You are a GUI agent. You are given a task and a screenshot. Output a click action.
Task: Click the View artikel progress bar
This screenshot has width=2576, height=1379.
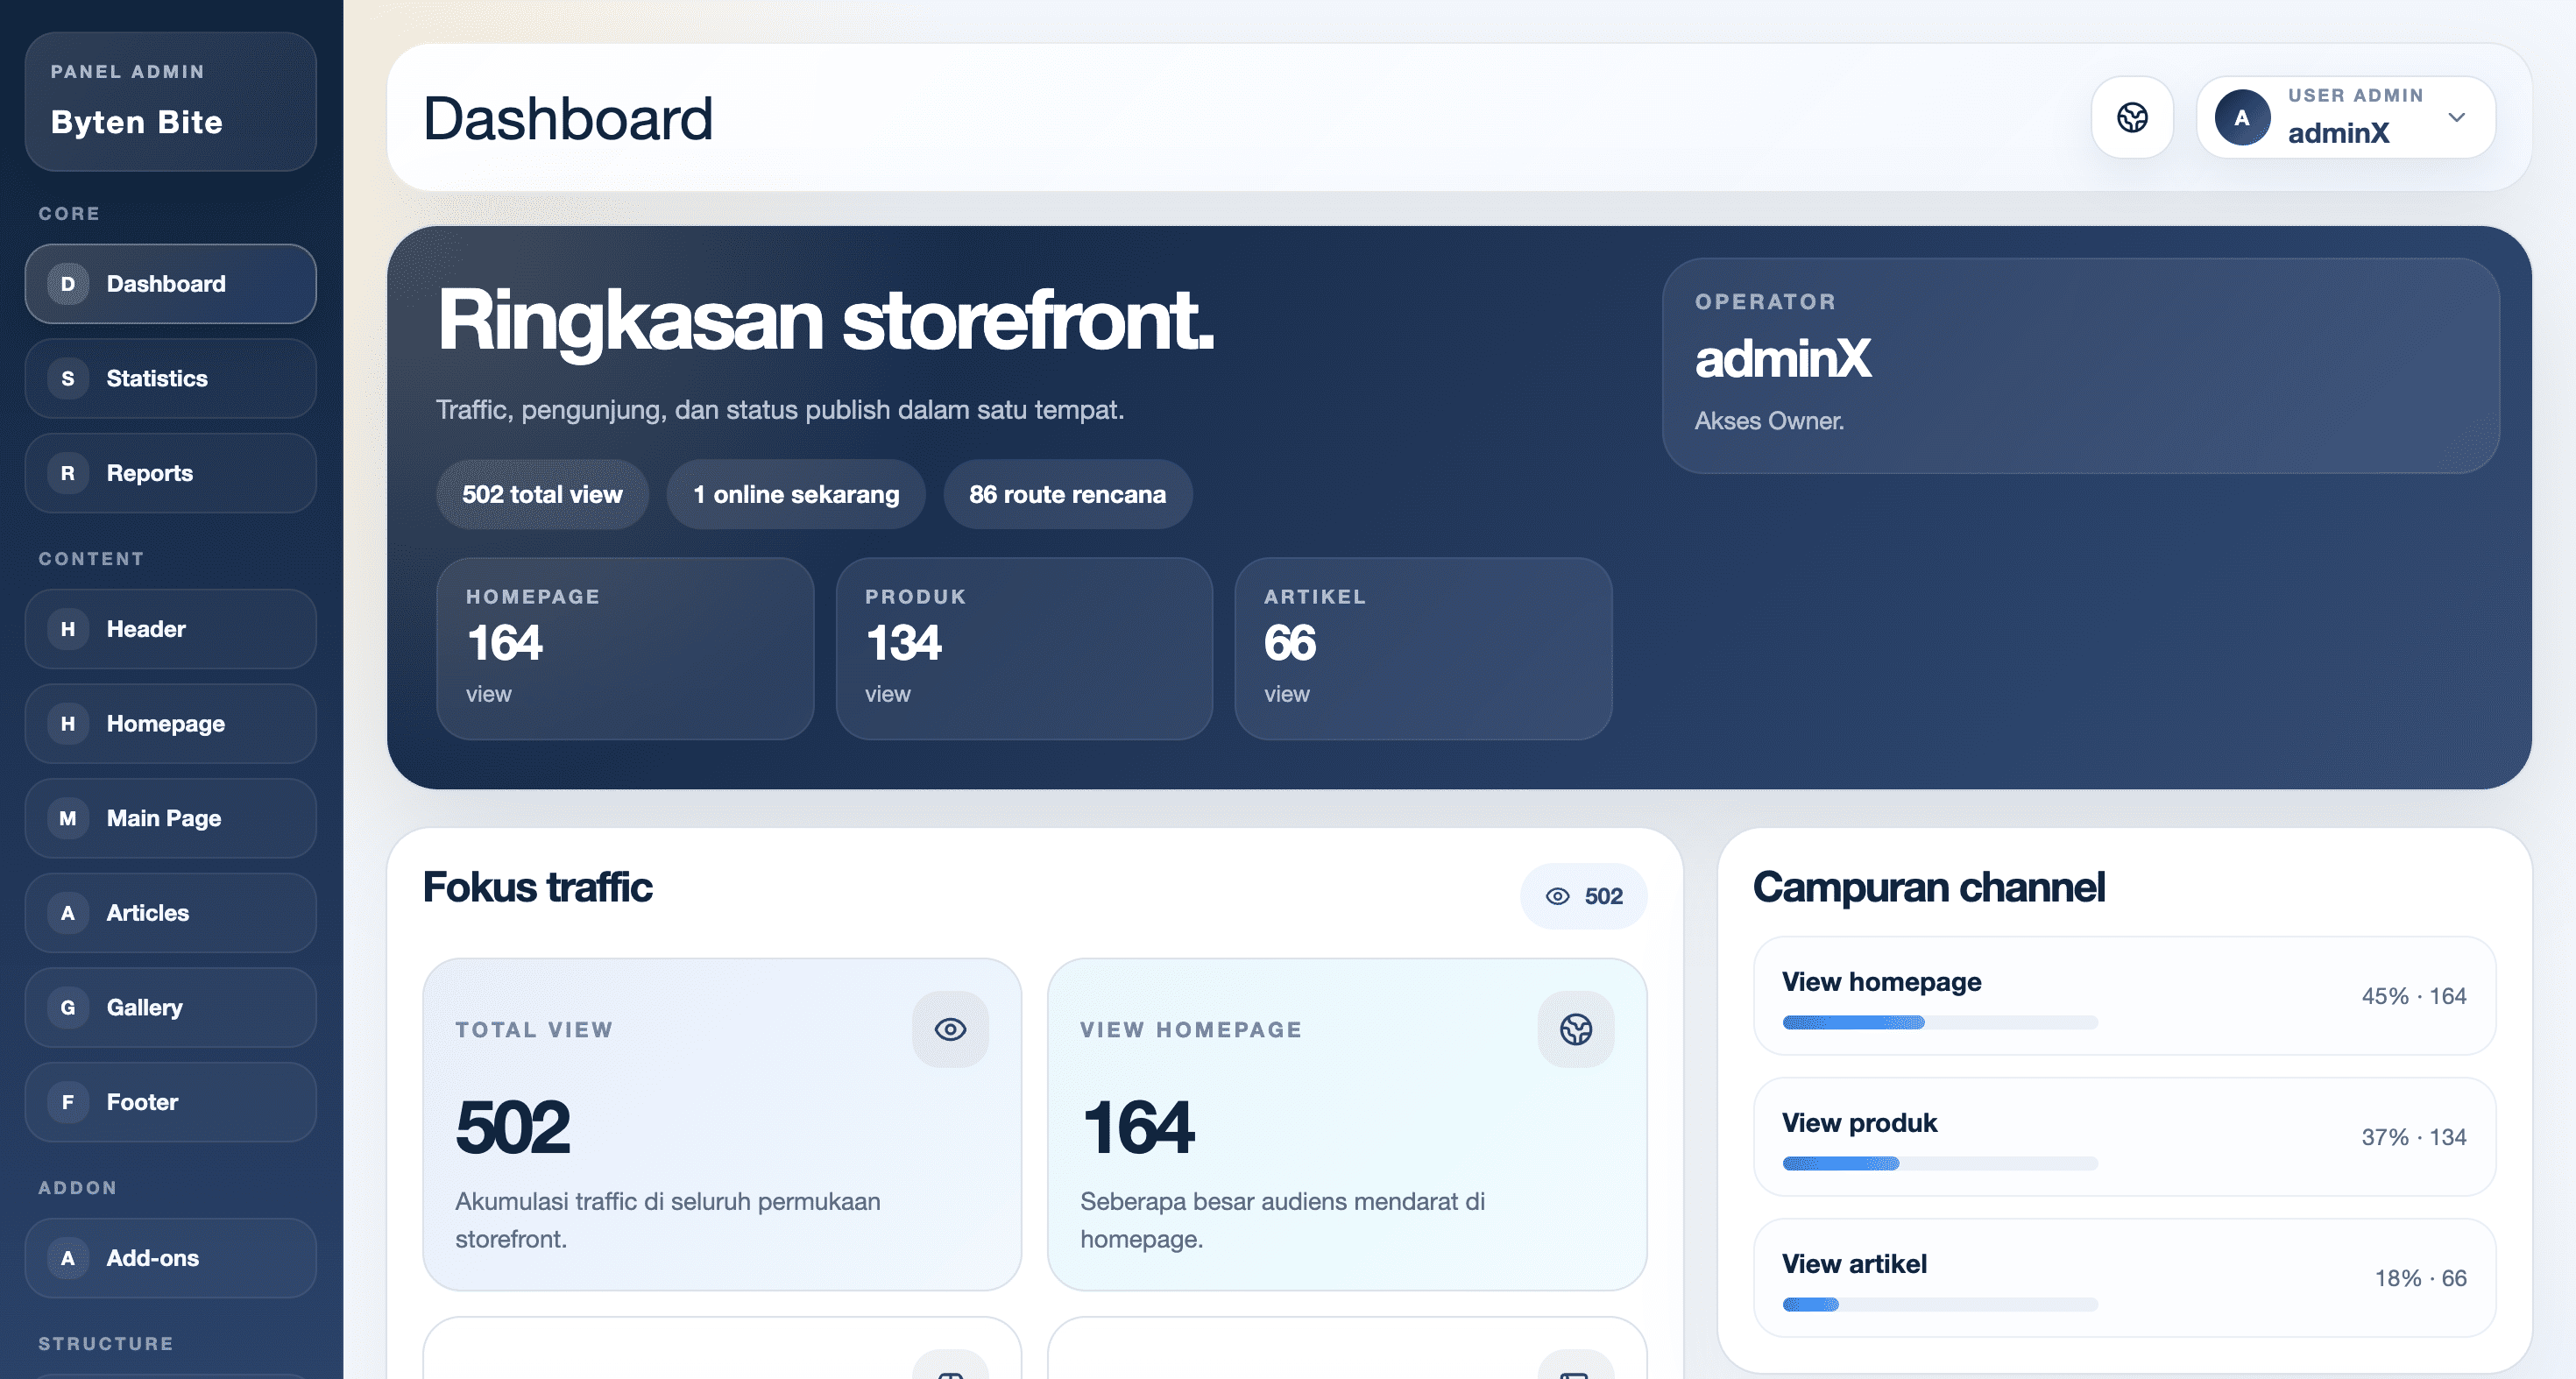1940,1305
